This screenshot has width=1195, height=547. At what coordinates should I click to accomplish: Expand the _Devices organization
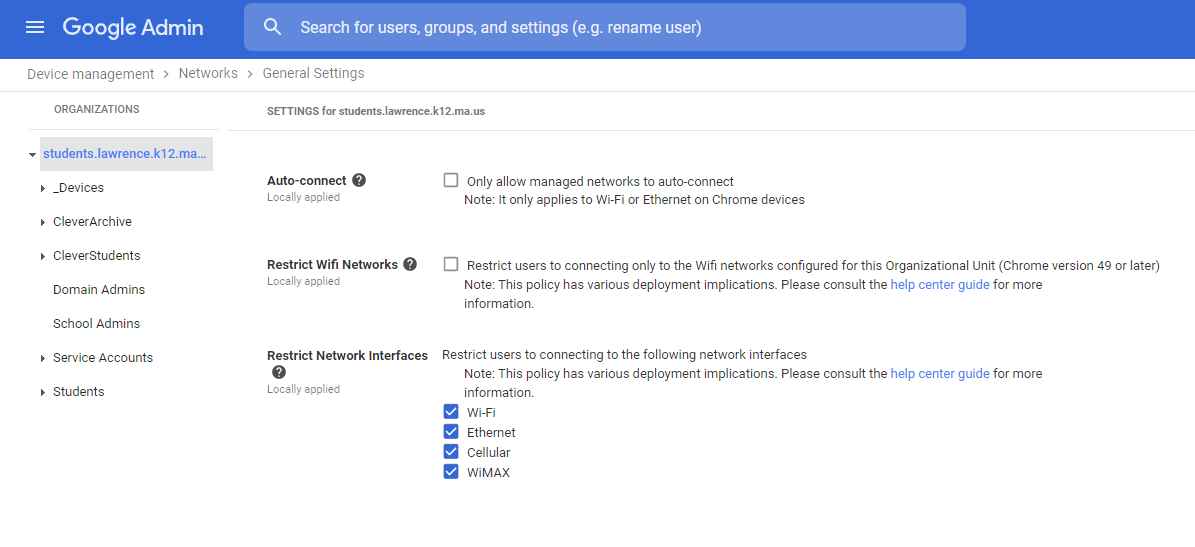pyautogui.click(x=43, y=189)
